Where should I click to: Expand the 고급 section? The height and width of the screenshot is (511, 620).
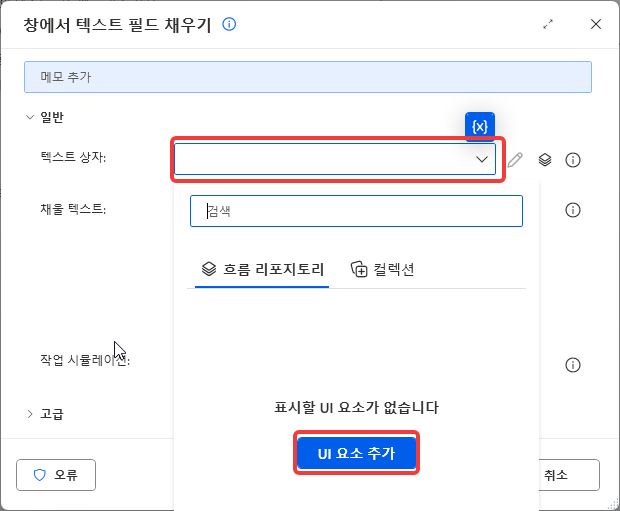tap(30, 414)
